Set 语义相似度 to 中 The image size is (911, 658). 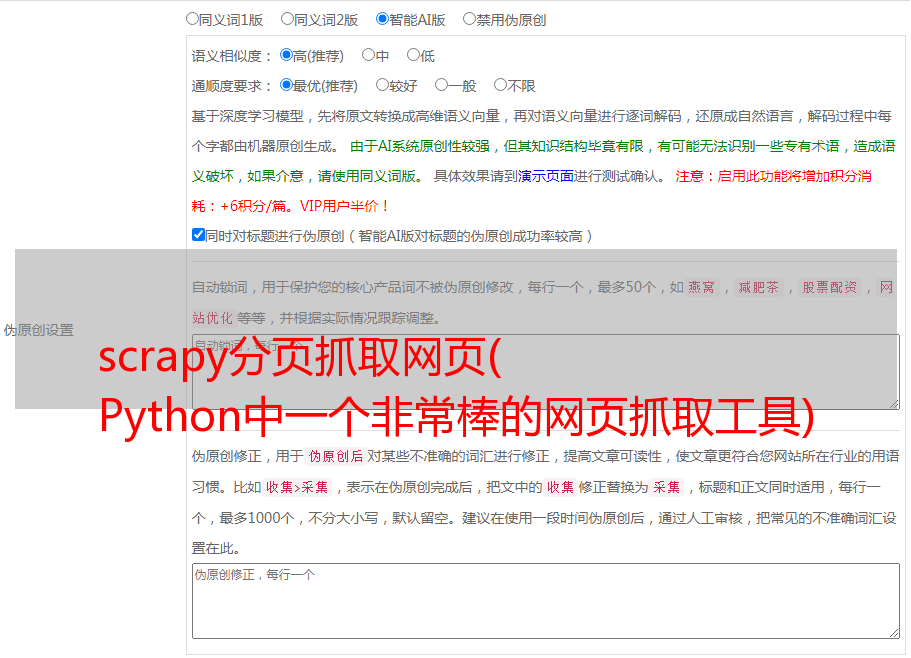point(368,55)
